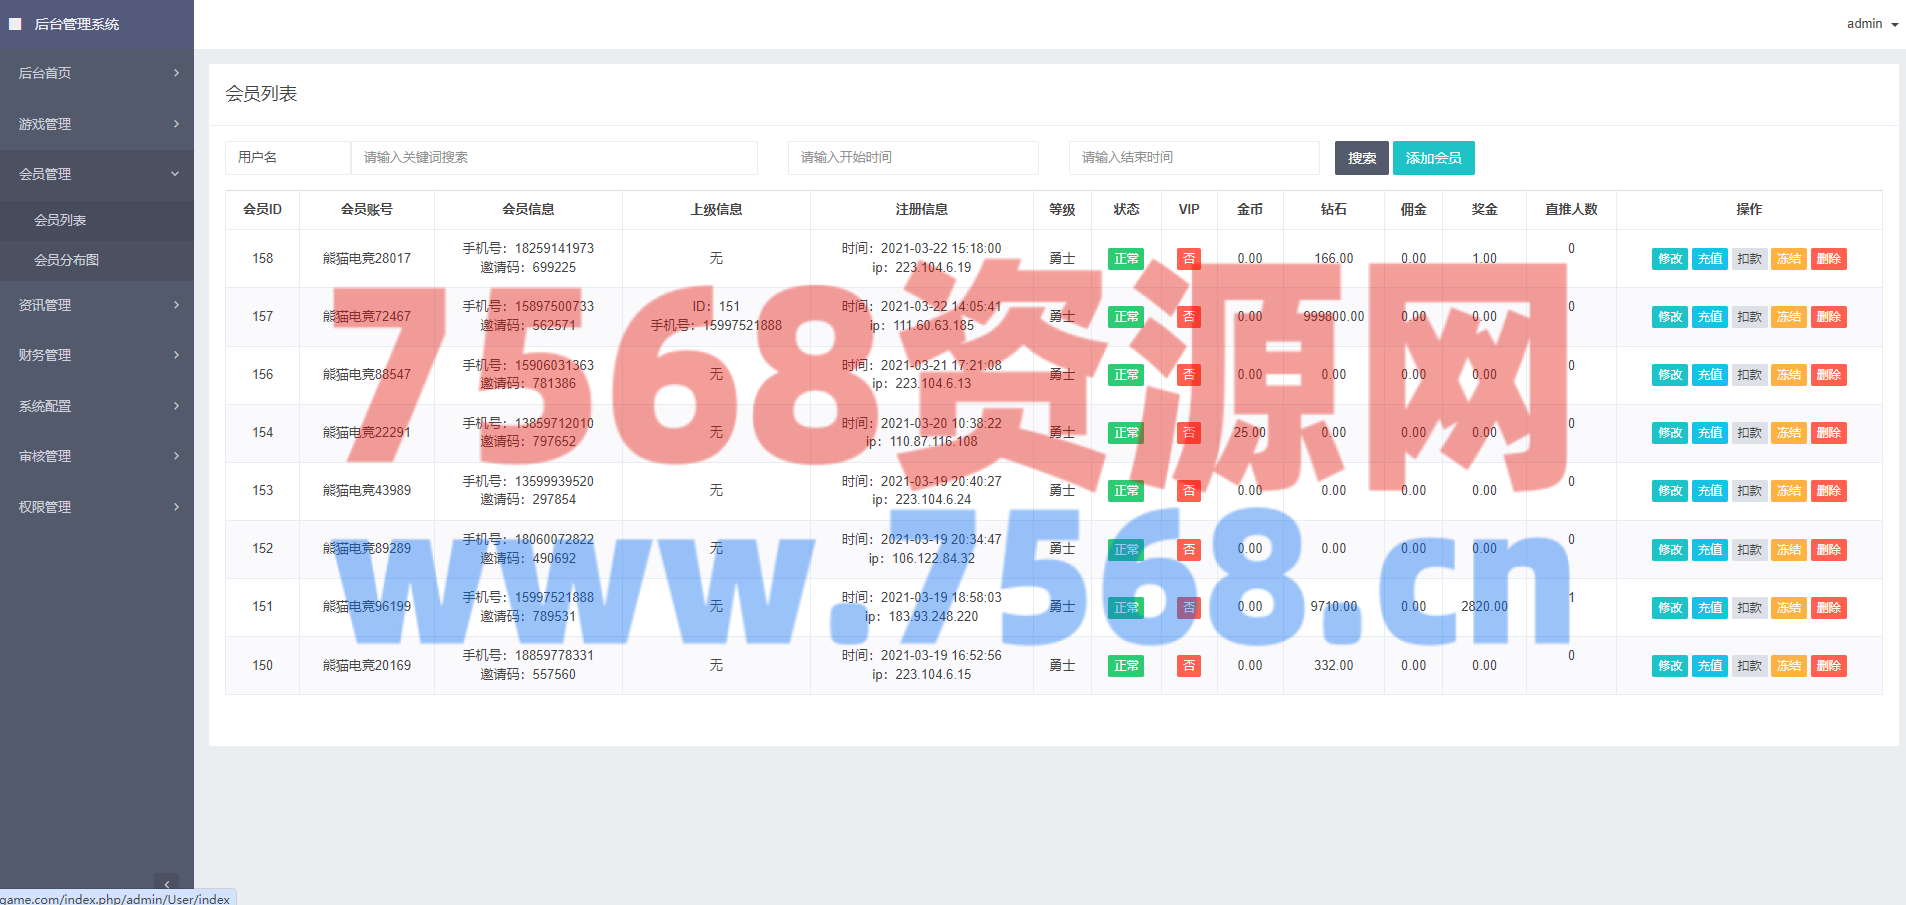Click 扣款 for member 156

coord(1749,375)
